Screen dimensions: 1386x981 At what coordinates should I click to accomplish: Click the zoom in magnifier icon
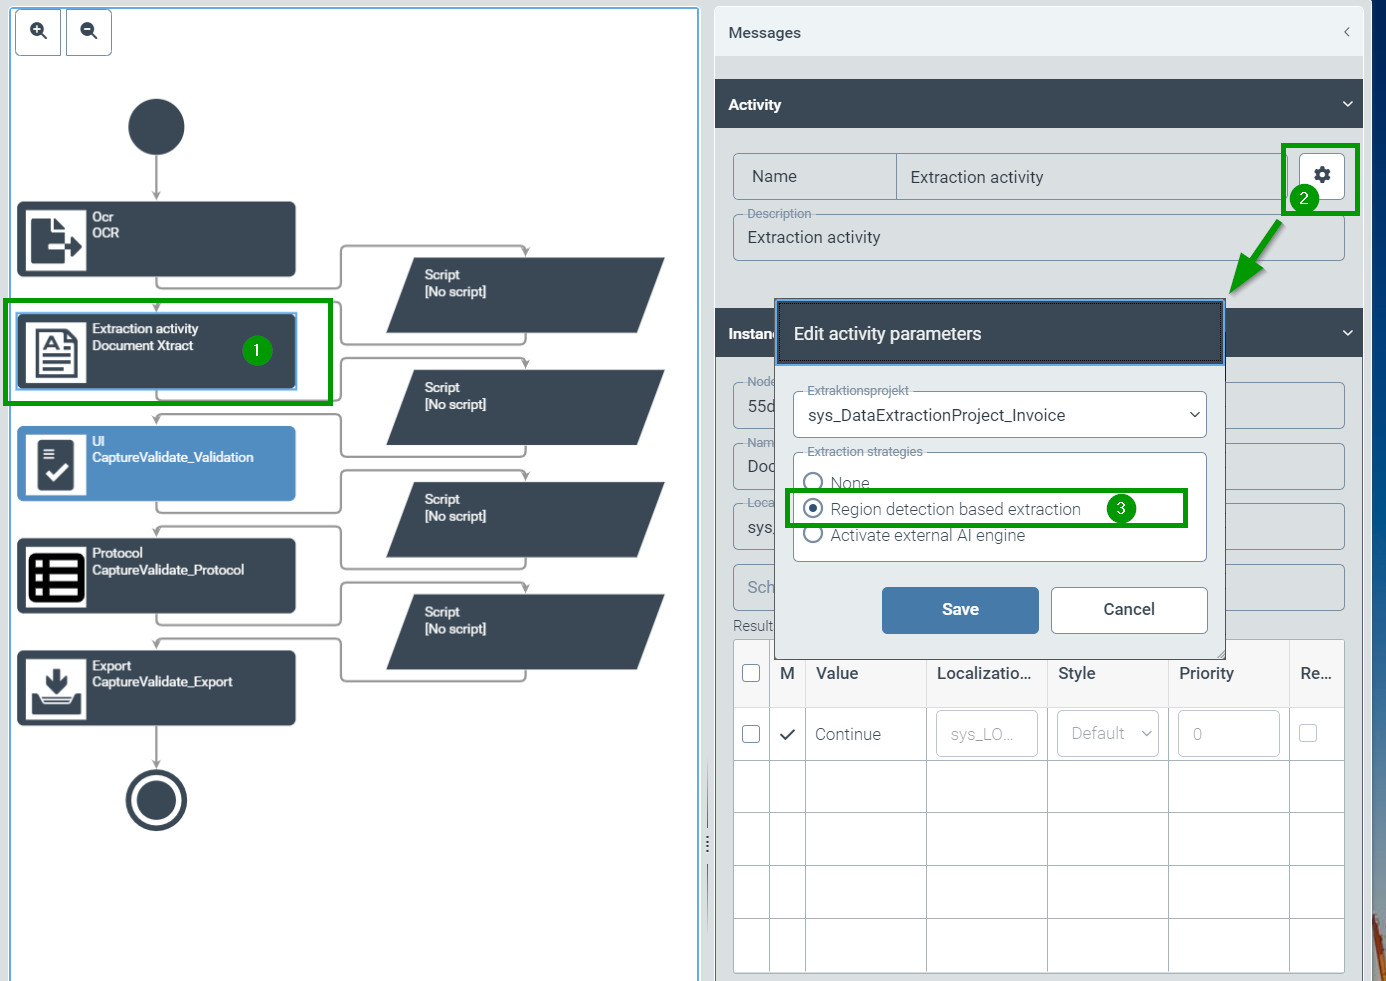tap(38, 32)
